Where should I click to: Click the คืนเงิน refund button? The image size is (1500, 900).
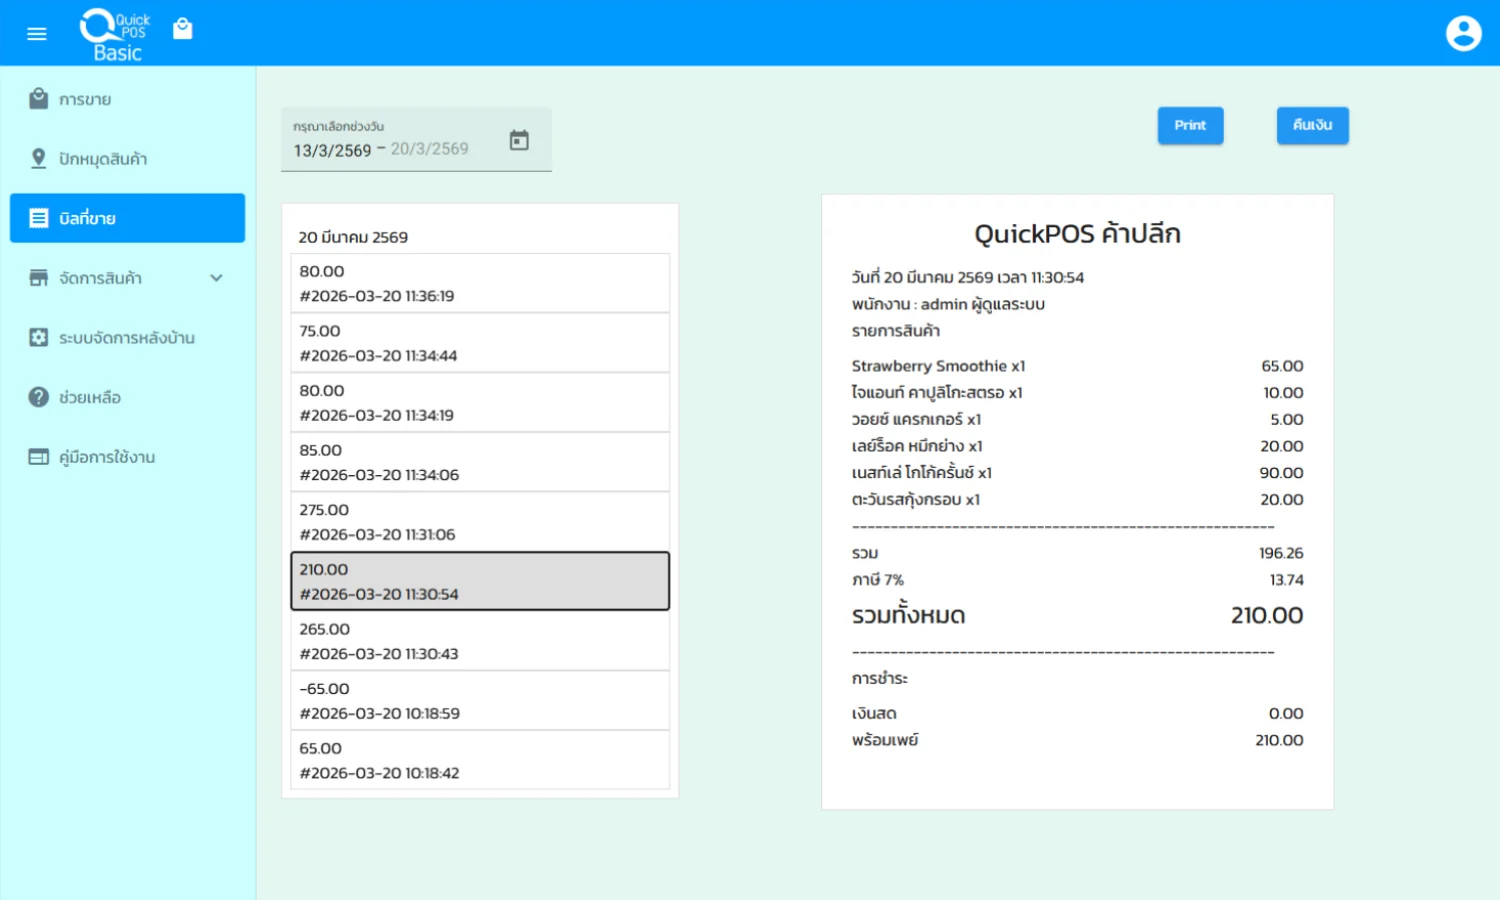[1312, 125]
